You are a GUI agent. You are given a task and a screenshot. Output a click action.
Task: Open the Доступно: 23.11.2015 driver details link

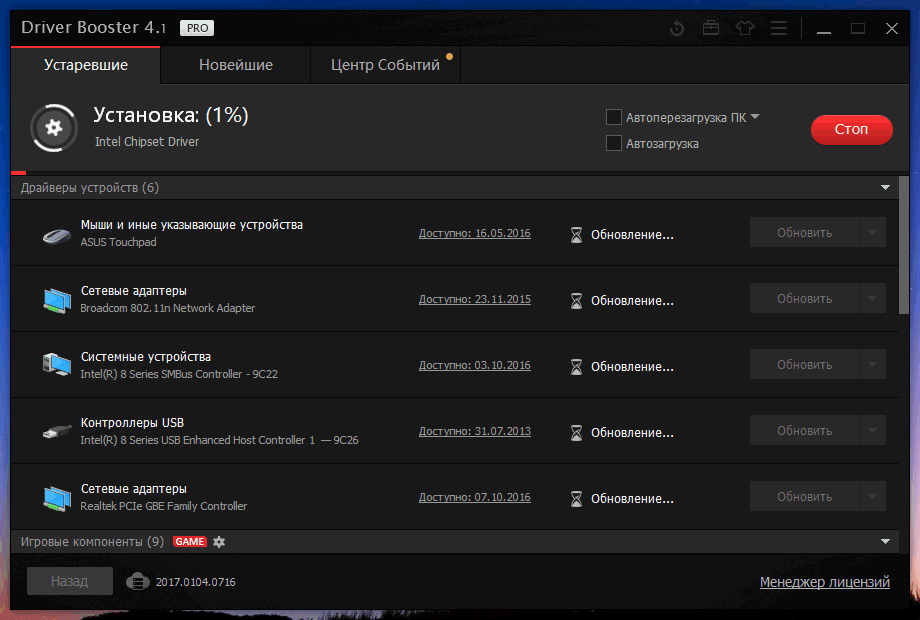475,299
